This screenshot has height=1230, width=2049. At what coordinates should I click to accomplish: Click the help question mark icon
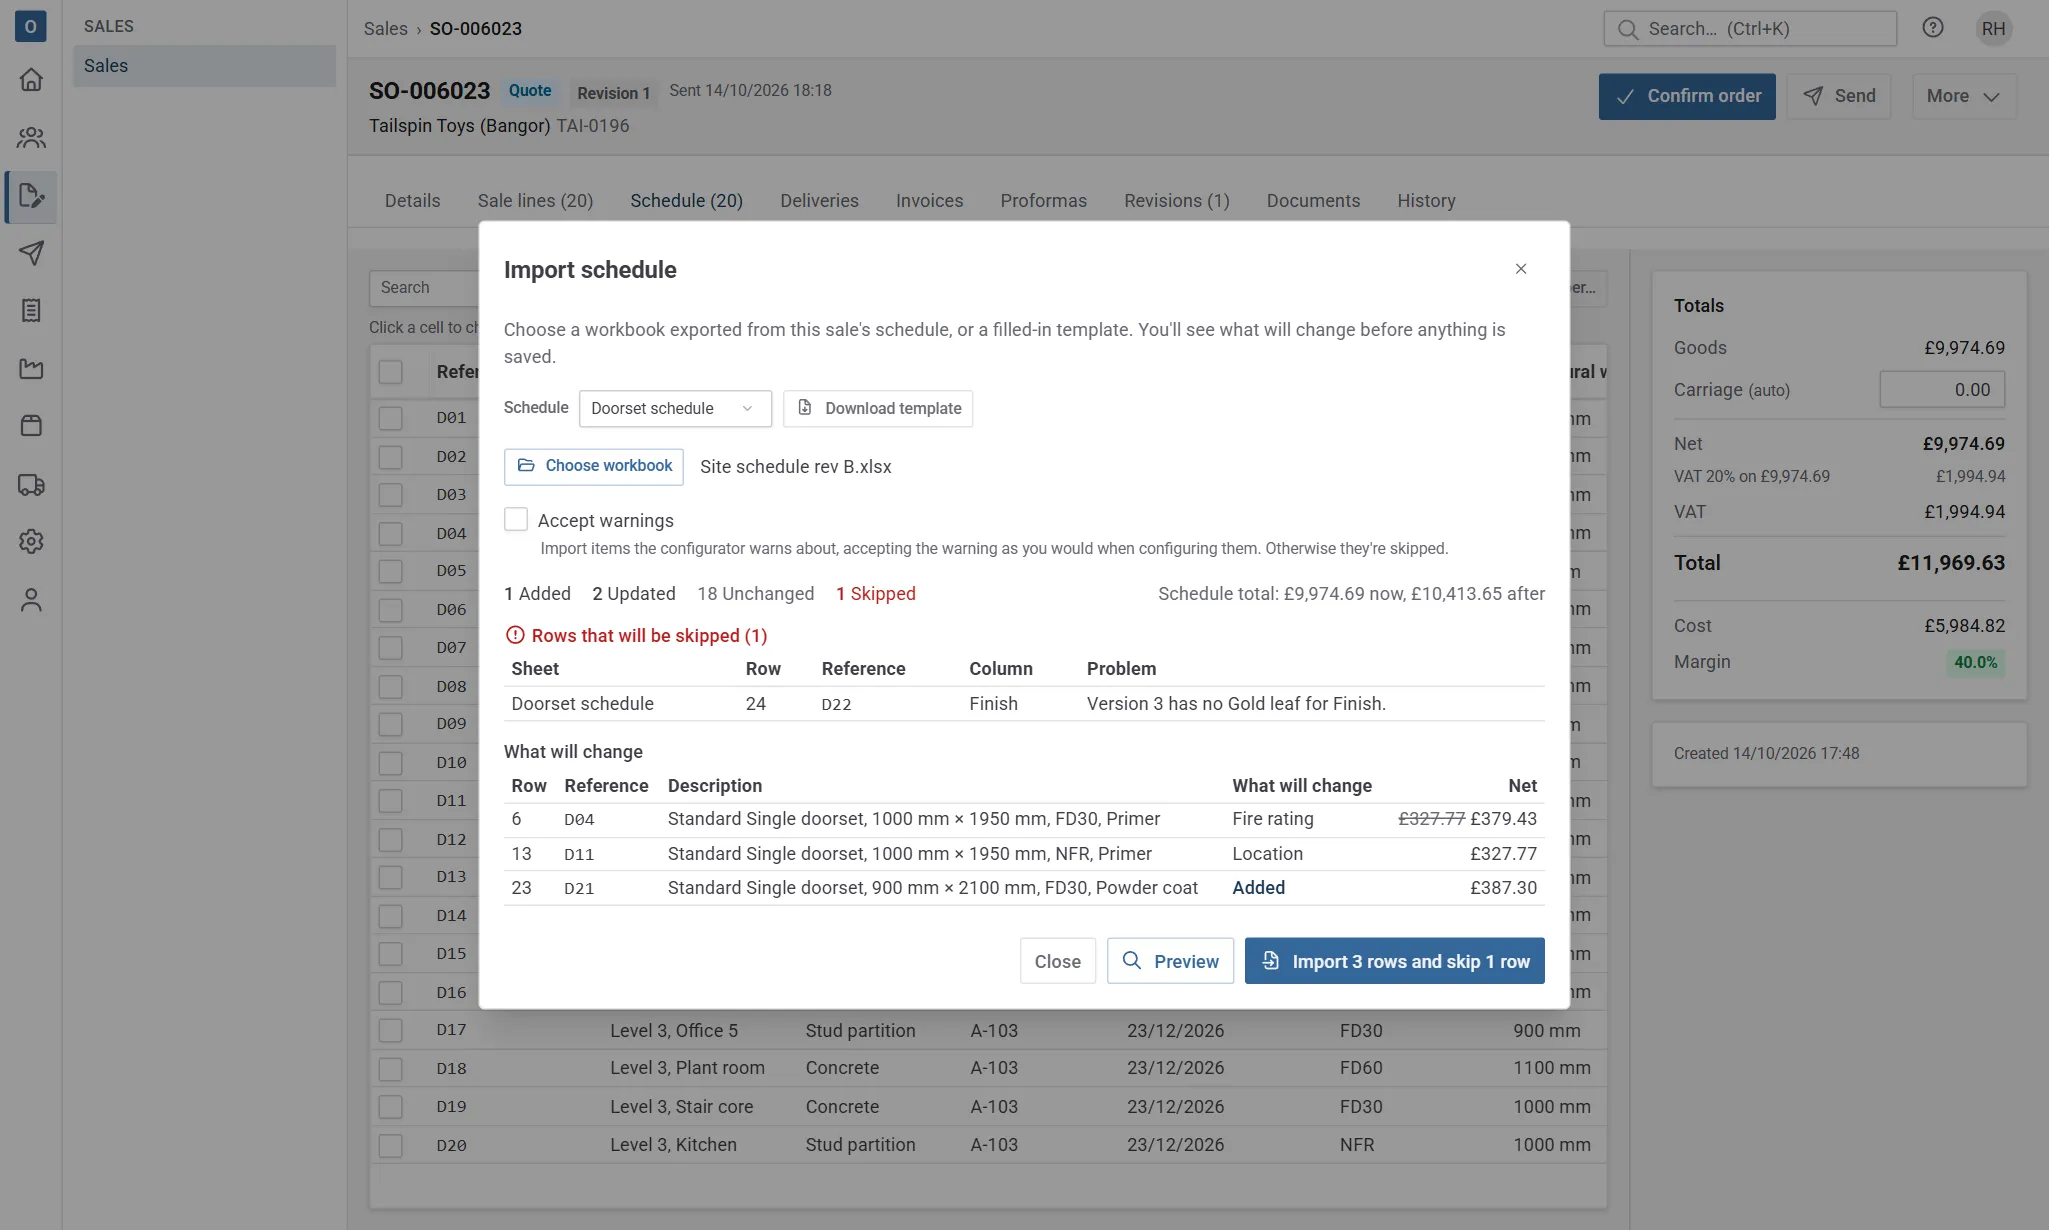[1933, 28]
